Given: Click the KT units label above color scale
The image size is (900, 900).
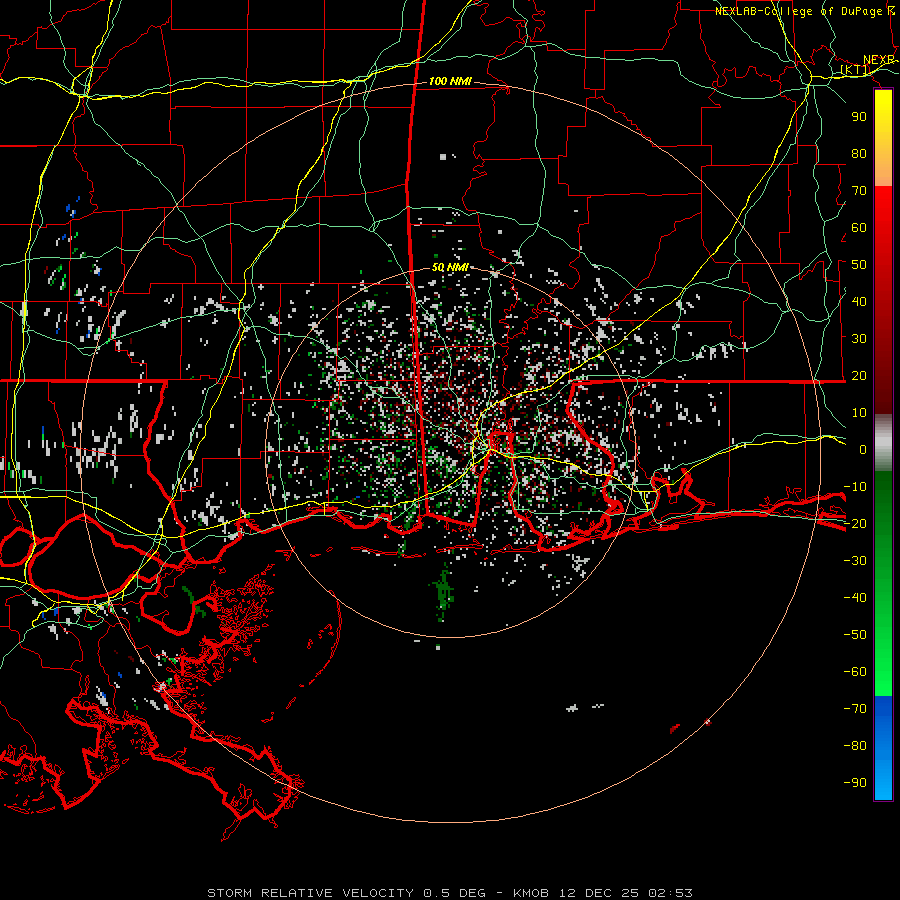Looking at the screenshot, I should coord(855,69).
